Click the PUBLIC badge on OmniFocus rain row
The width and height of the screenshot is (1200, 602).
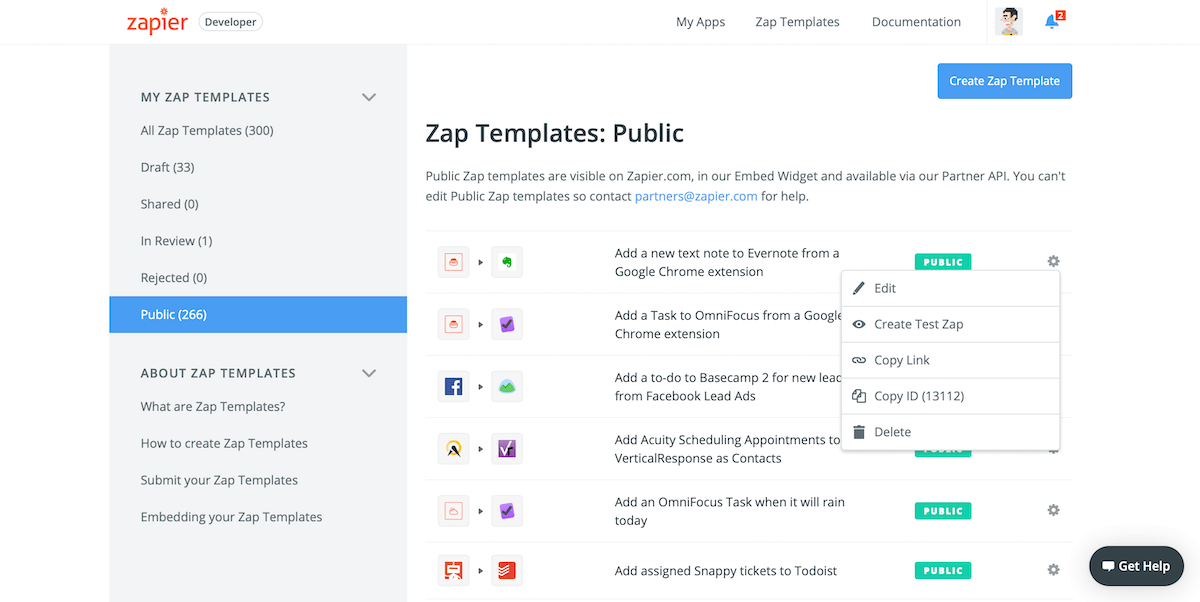pyautogui.click(x=943, y=511)
